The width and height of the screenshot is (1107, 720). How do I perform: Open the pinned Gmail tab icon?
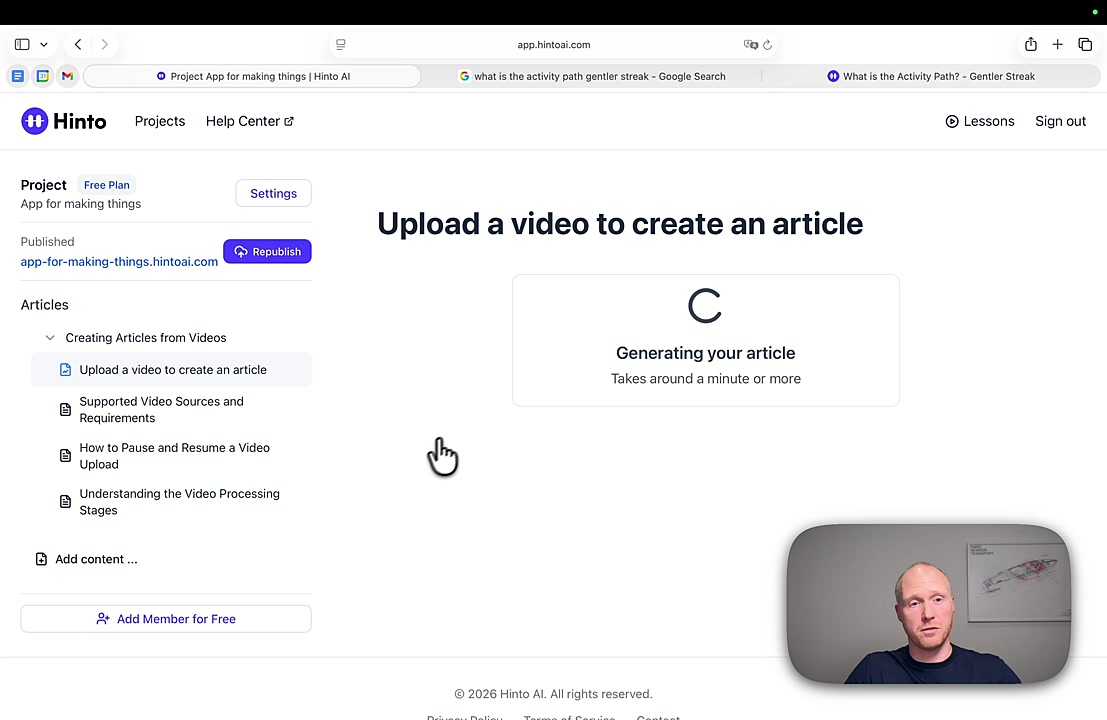pos(67,76)
